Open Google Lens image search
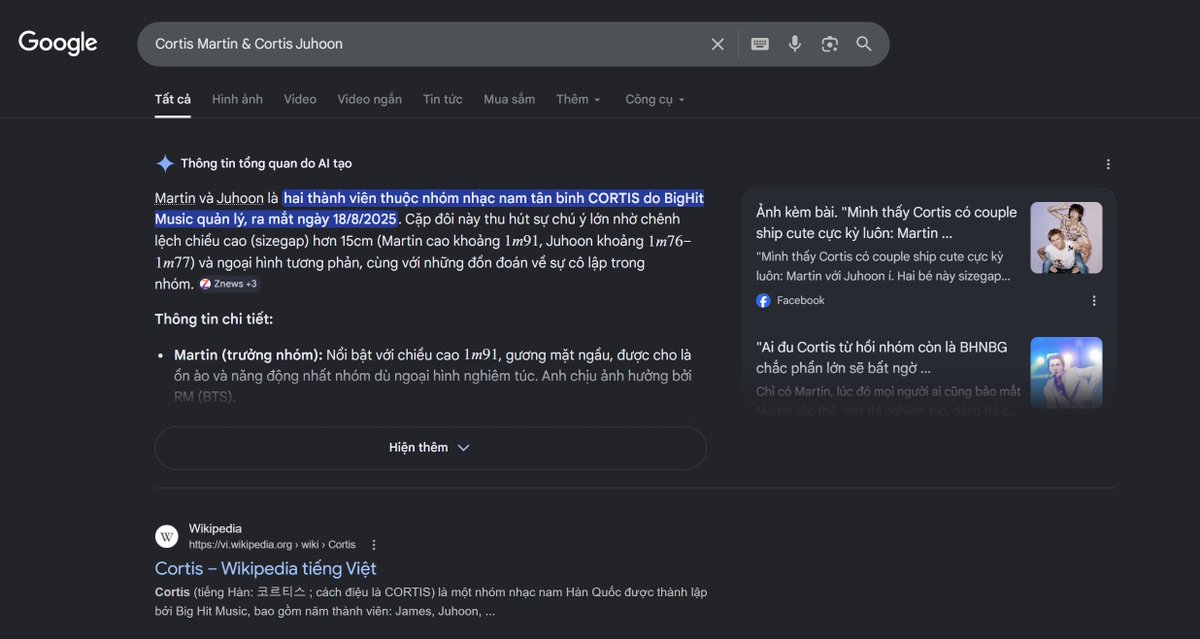This screenshot has width=1200, height=639. point(829,44)
